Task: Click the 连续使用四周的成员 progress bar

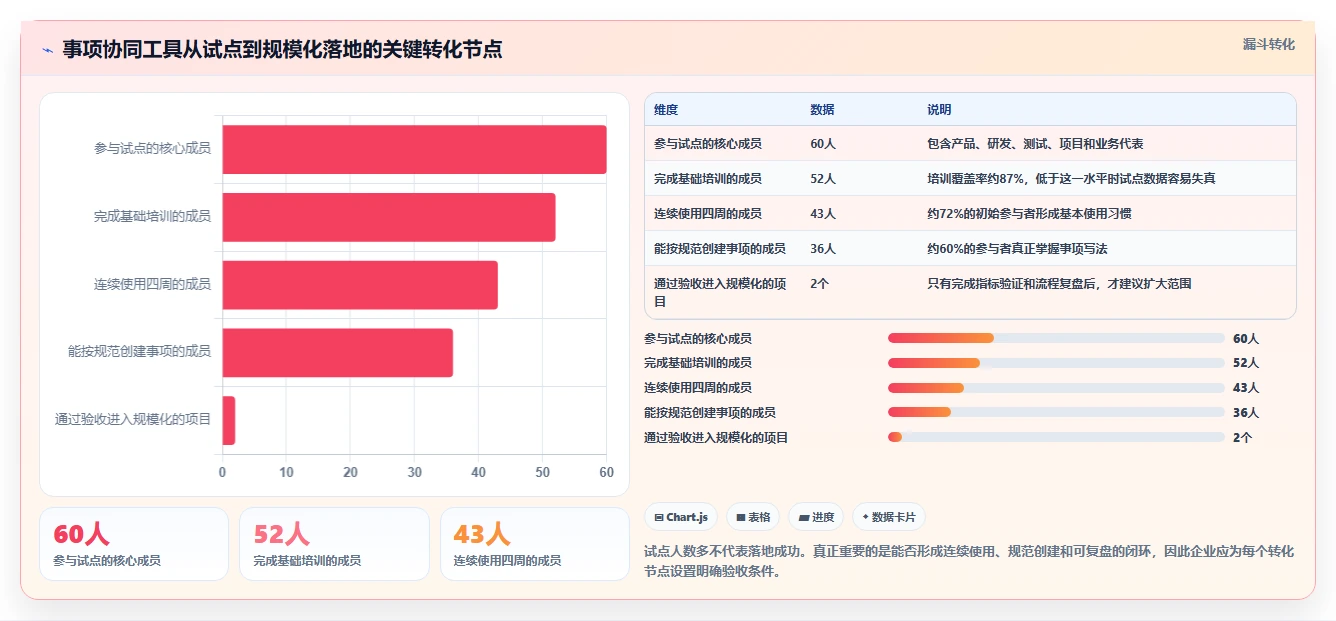Action: pyautogui.click(x=1056, y=388)
